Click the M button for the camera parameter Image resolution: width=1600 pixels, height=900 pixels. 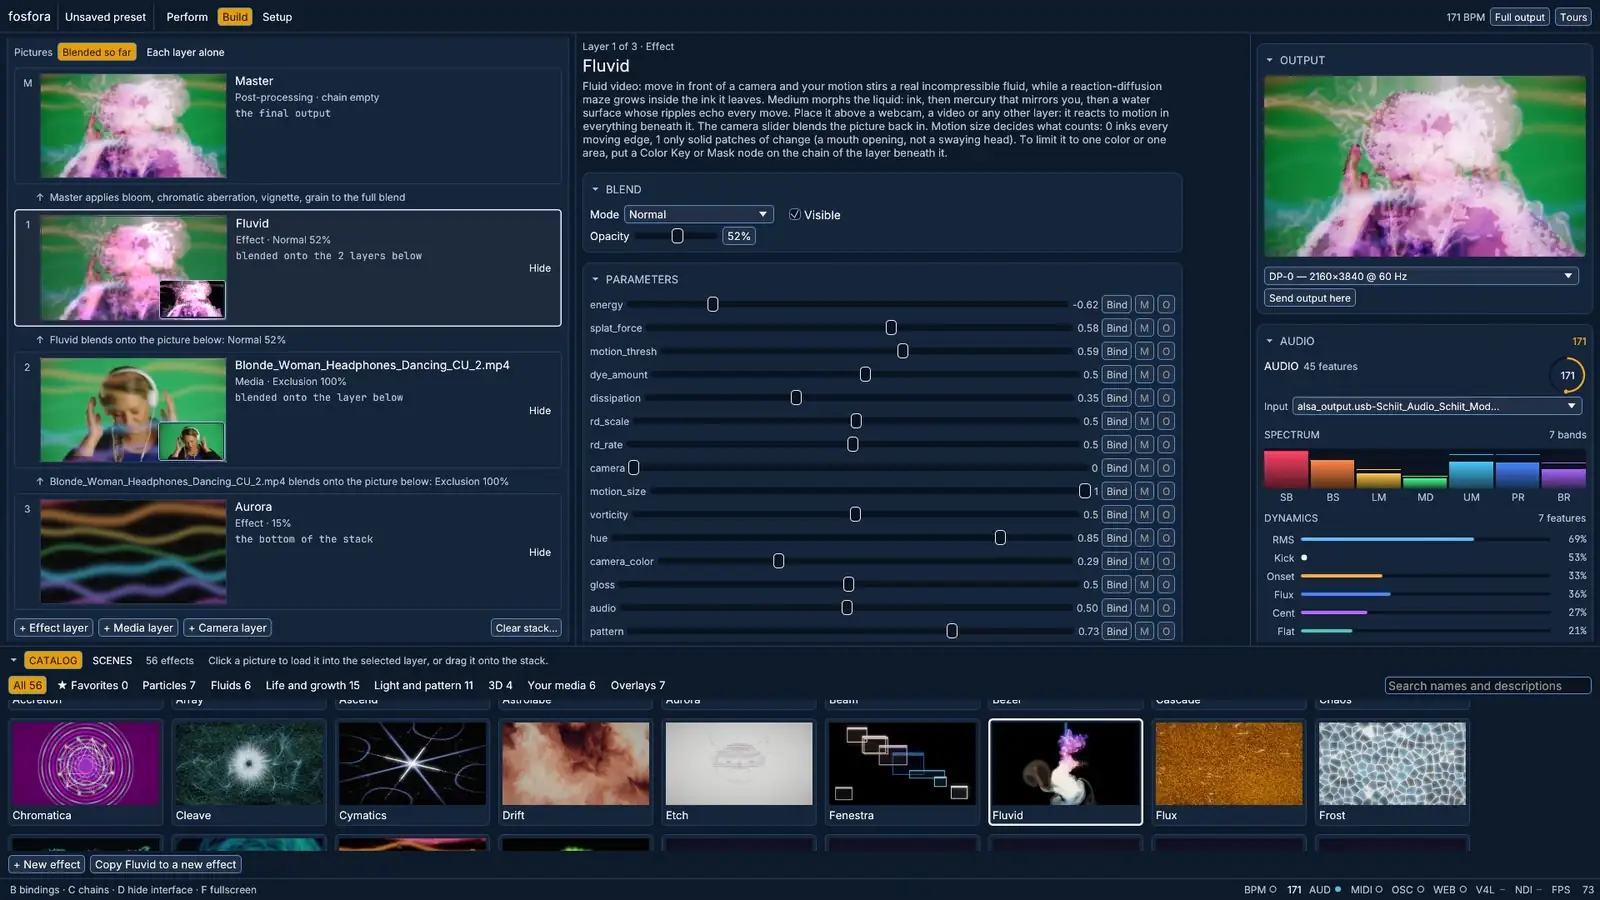coord(1144,468)
